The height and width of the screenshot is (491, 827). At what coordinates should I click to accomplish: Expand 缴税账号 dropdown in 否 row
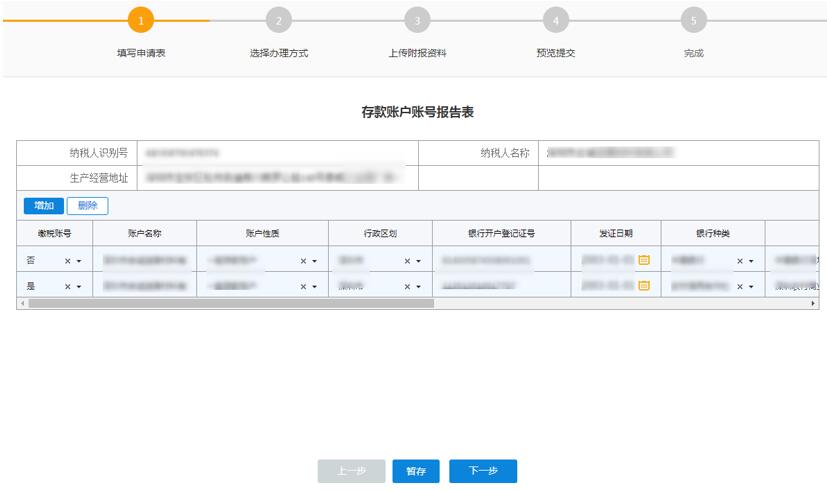[x=79, y=261]
